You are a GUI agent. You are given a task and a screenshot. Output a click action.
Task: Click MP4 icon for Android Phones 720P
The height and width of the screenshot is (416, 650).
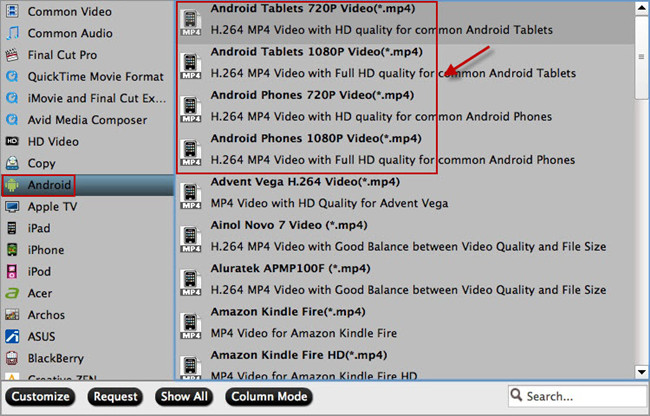pos(191,109)
